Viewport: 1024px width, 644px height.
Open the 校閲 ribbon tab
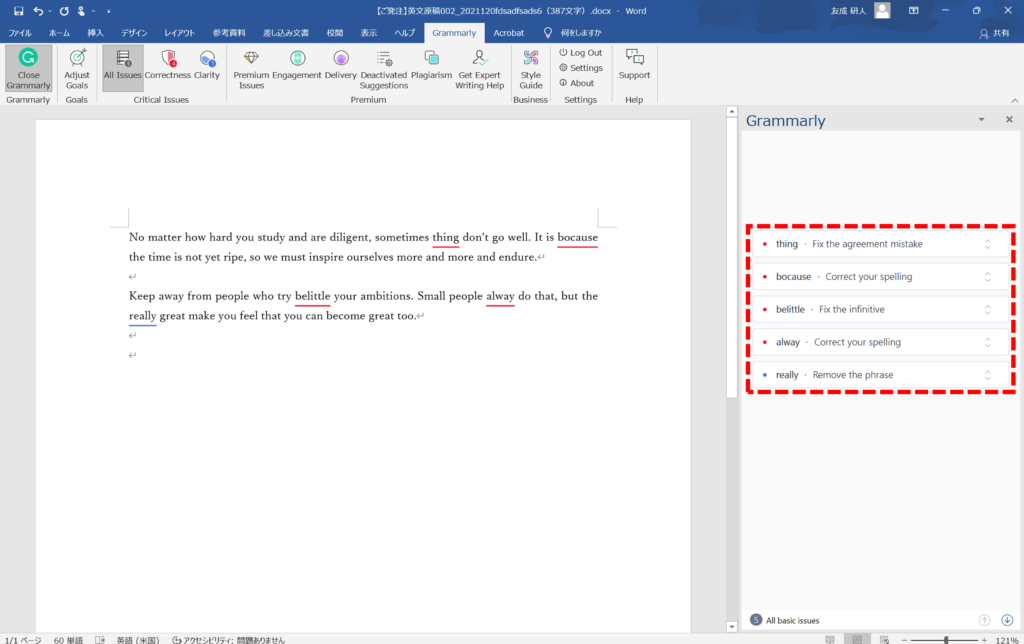[x=334, y=33]
